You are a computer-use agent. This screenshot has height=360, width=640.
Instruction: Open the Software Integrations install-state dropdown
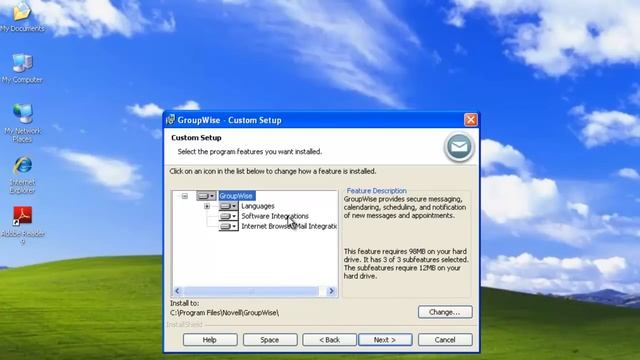(228, 216)
